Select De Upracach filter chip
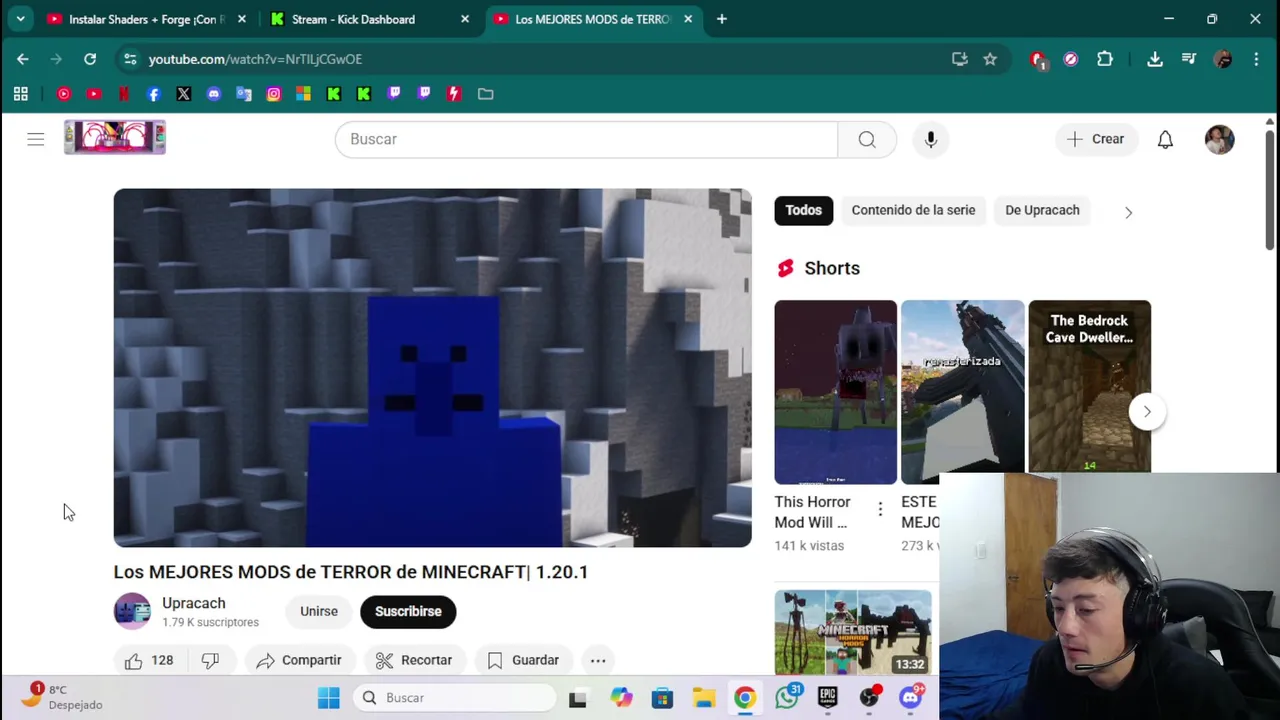This screenshot has width=1280, height=720. (1042, 210)
